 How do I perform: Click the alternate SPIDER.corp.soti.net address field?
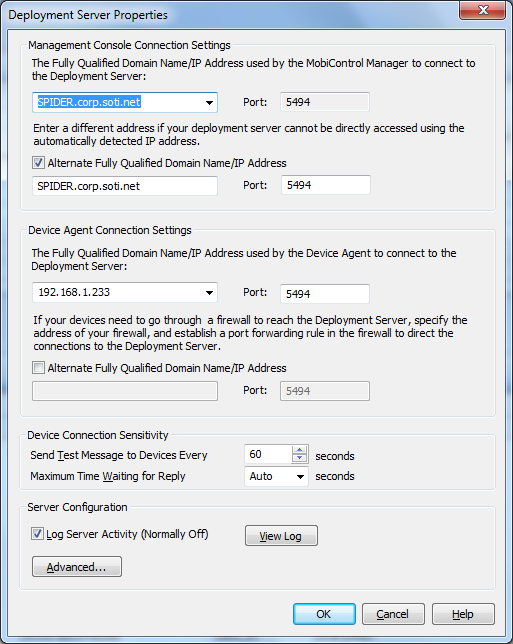[125, 186]
